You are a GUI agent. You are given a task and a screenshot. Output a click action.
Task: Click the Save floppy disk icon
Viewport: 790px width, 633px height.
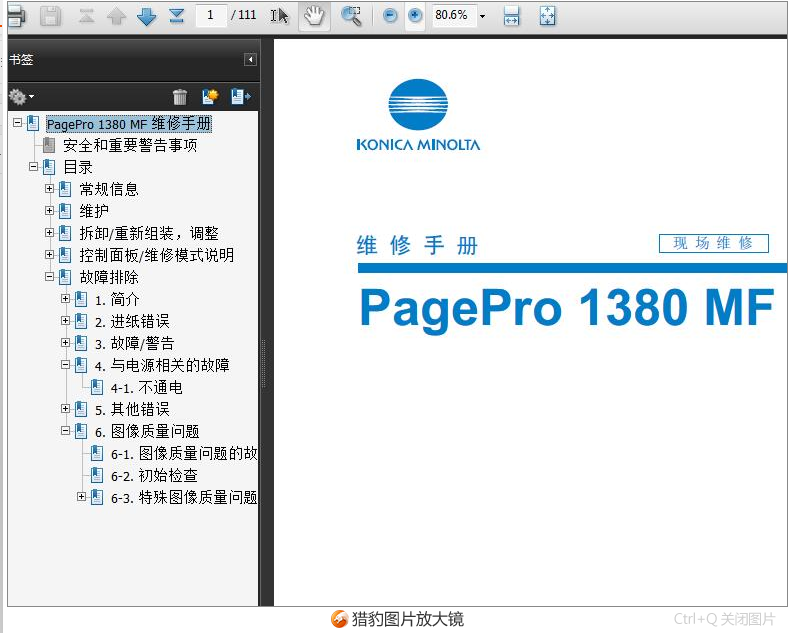[x=50, y=16]
